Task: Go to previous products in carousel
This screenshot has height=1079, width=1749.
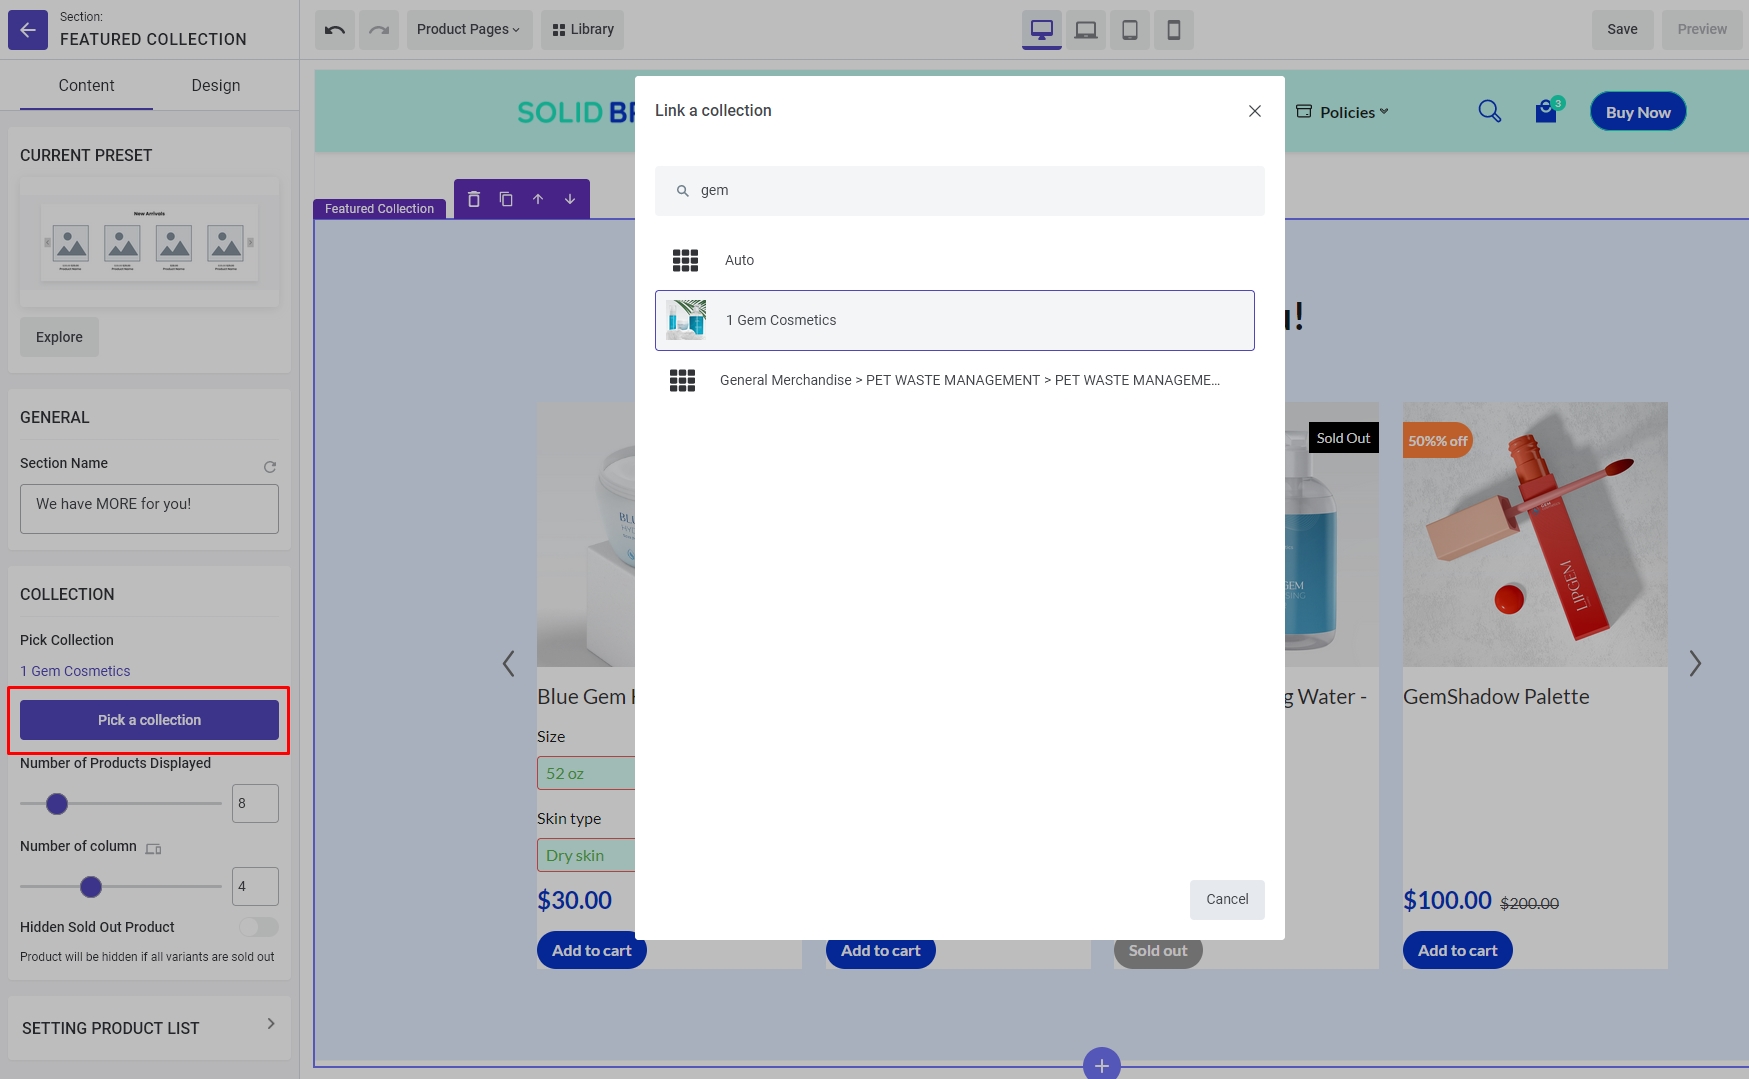Action: [x=509, y=663]
